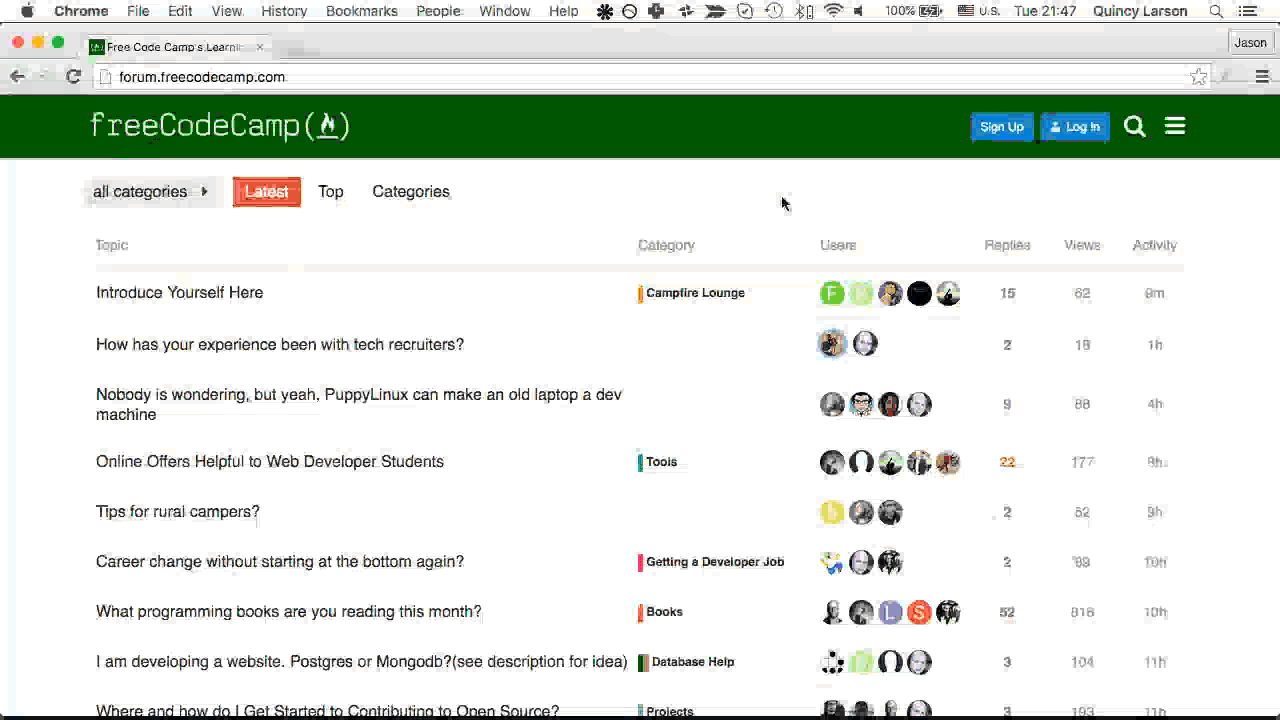Click the first avatar on tech recruiters row

pos(832,344)
